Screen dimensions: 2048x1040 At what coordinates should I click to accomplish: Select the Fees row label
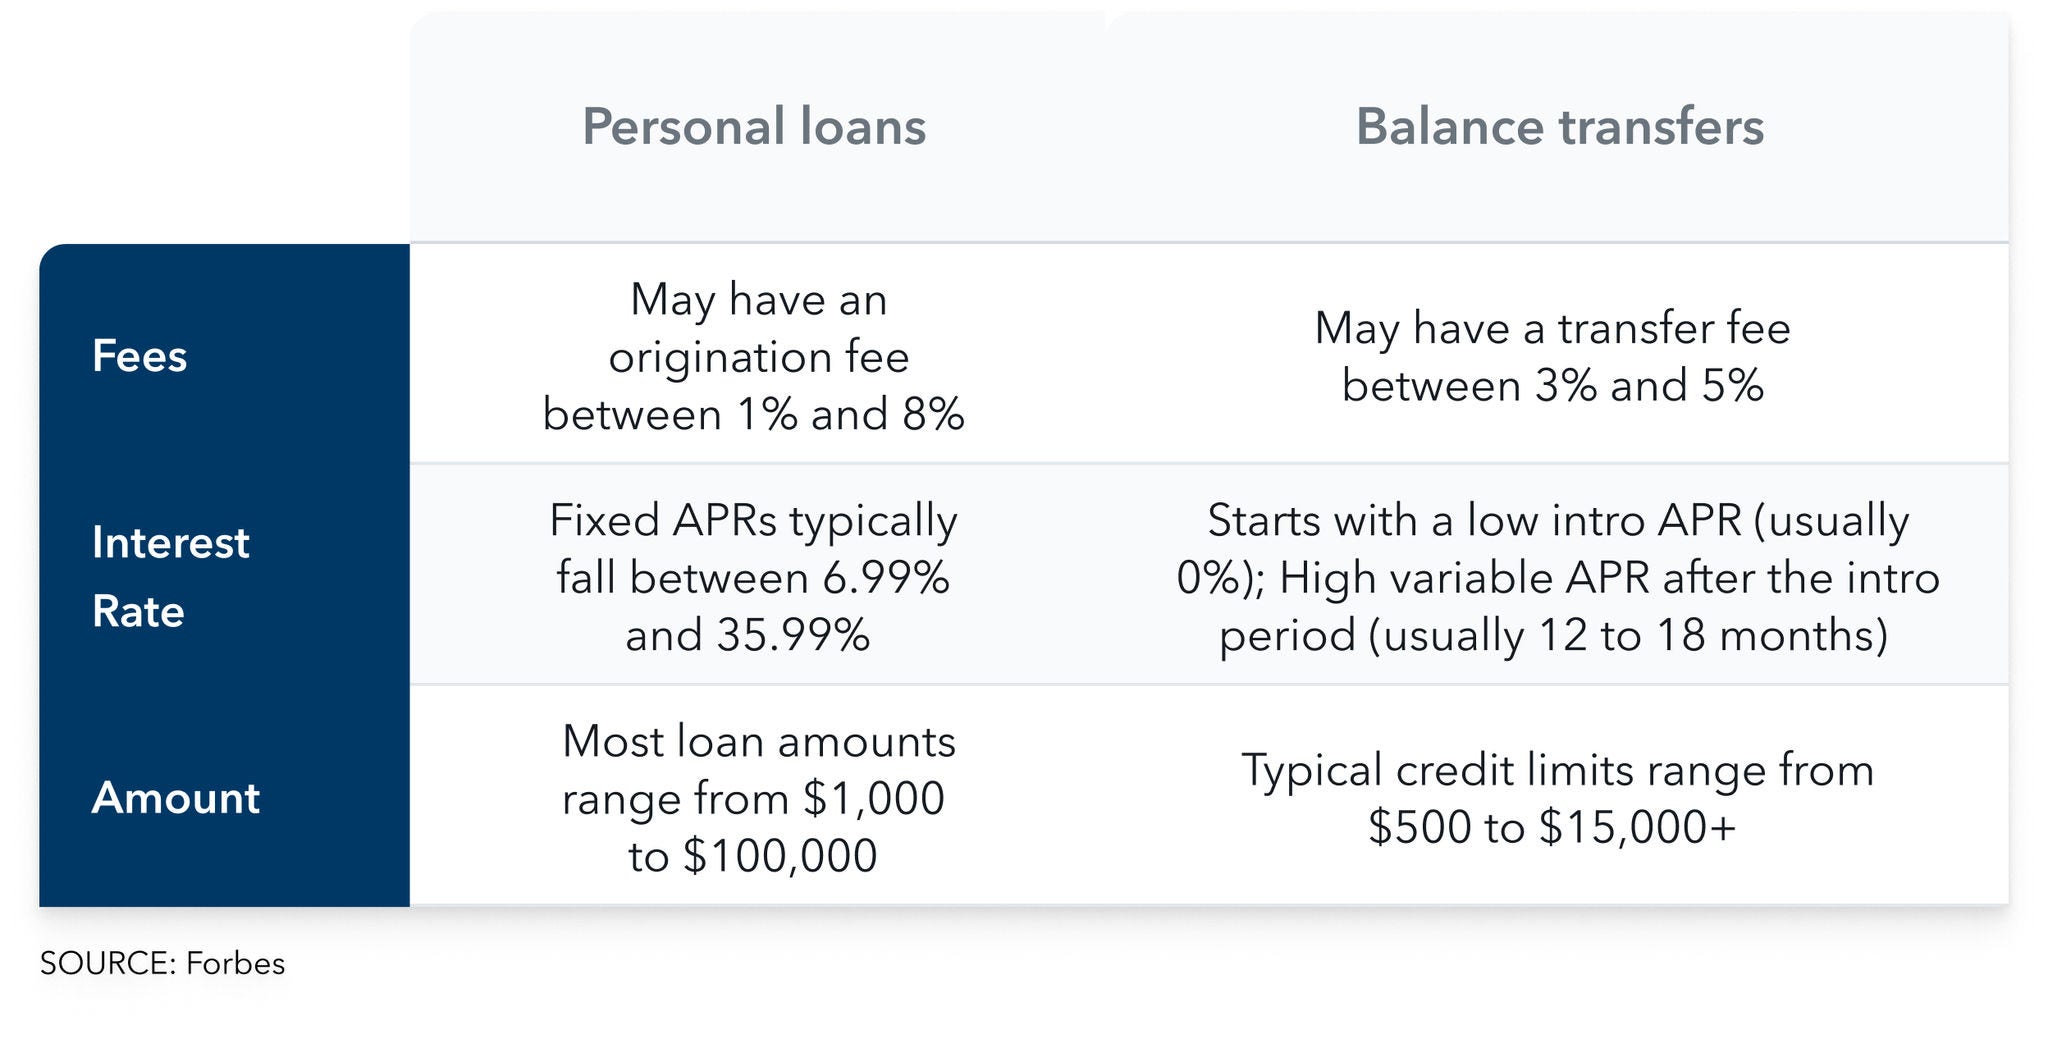coord(139,356)
